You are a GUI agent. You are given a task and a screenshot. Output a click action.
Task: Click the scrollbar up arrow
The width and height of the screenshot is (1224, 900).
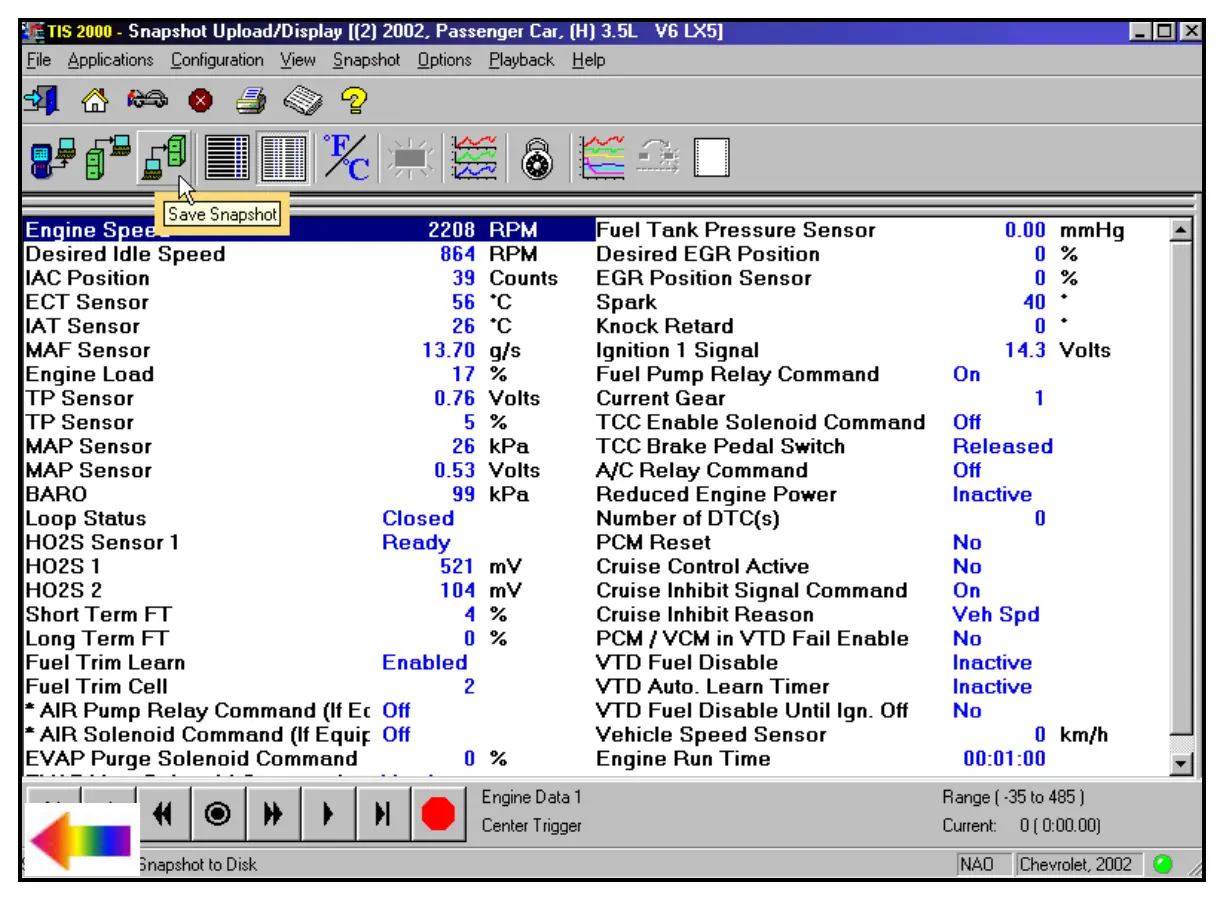[x=1181, y=231]
